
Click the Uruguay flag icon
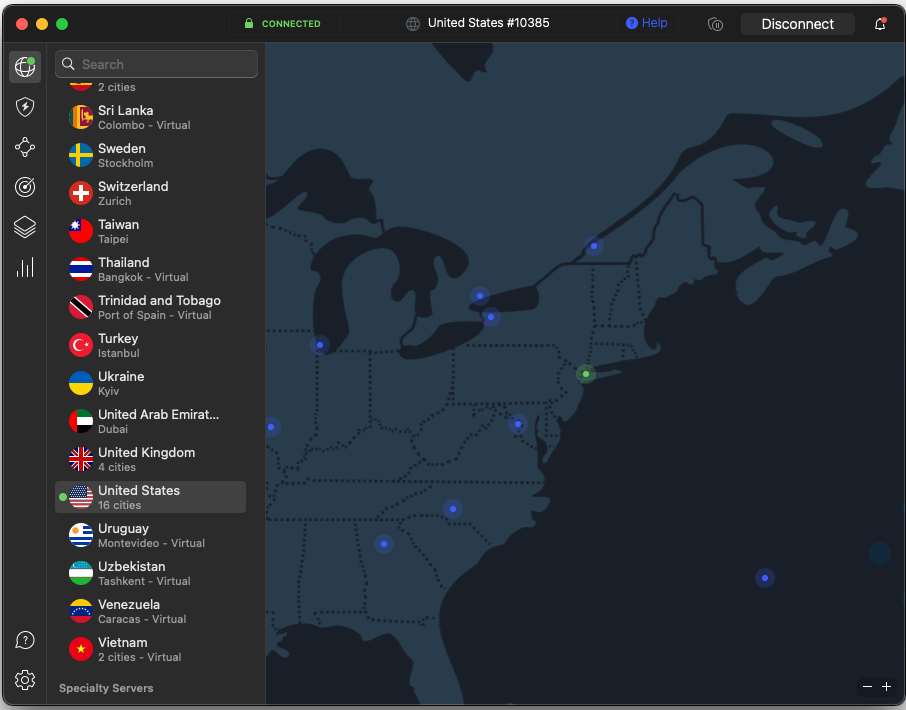tap(81, 535)
